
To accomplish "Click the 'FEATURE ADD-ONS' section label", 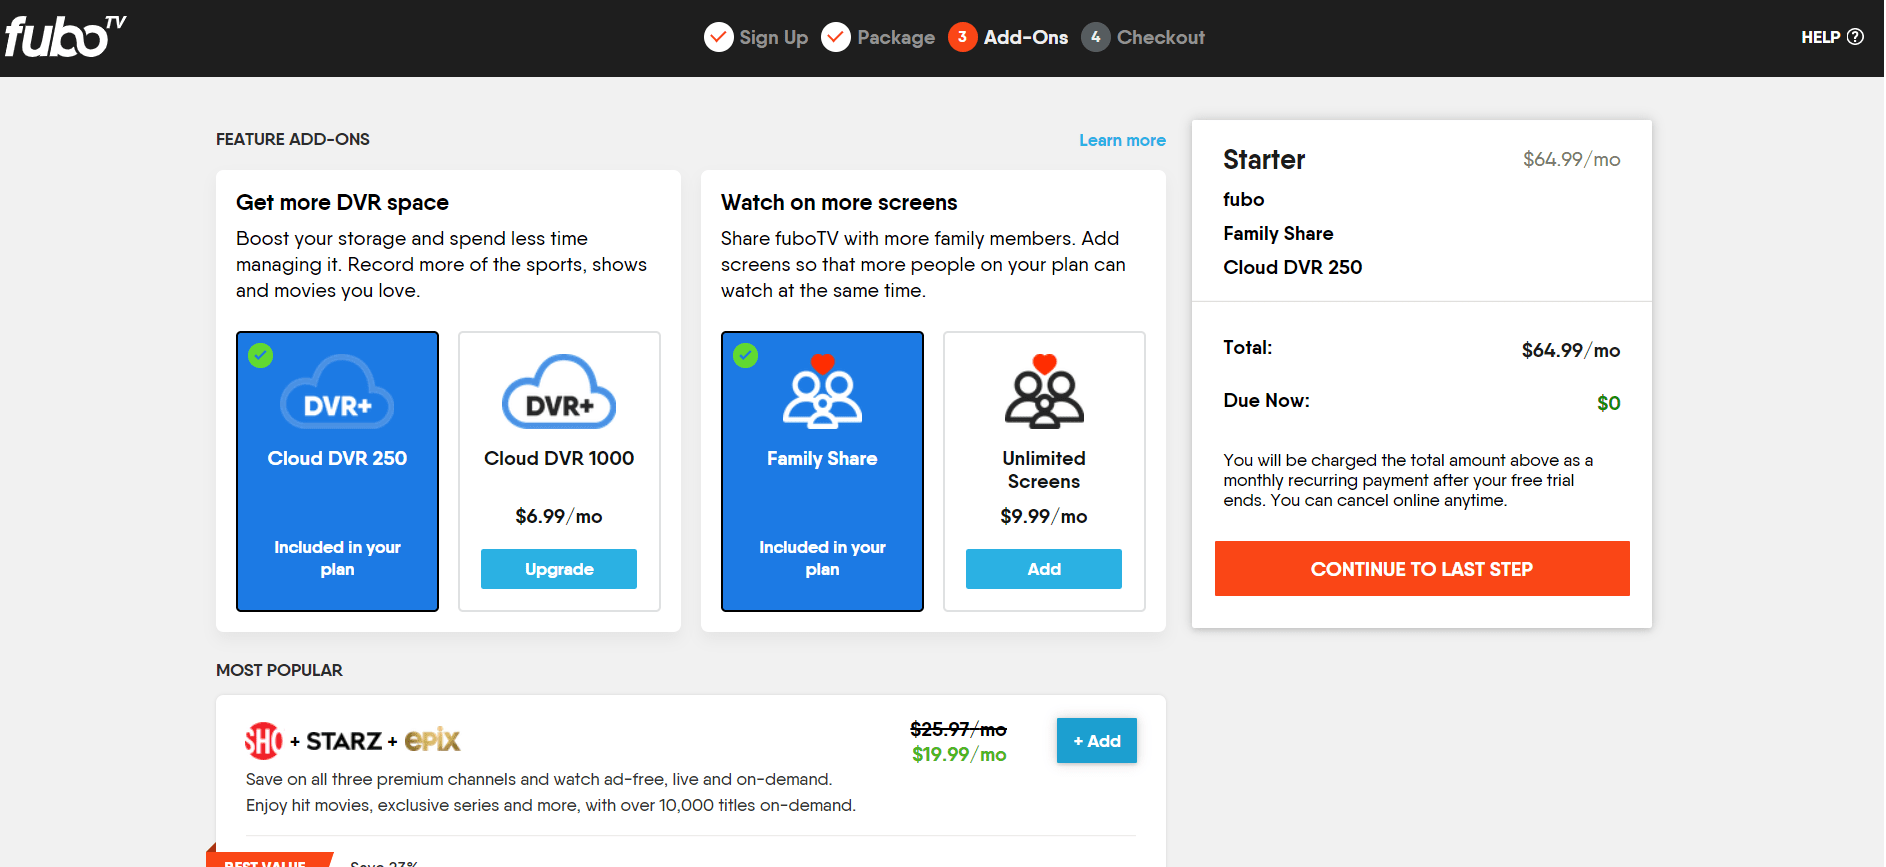I will point(293,139).
